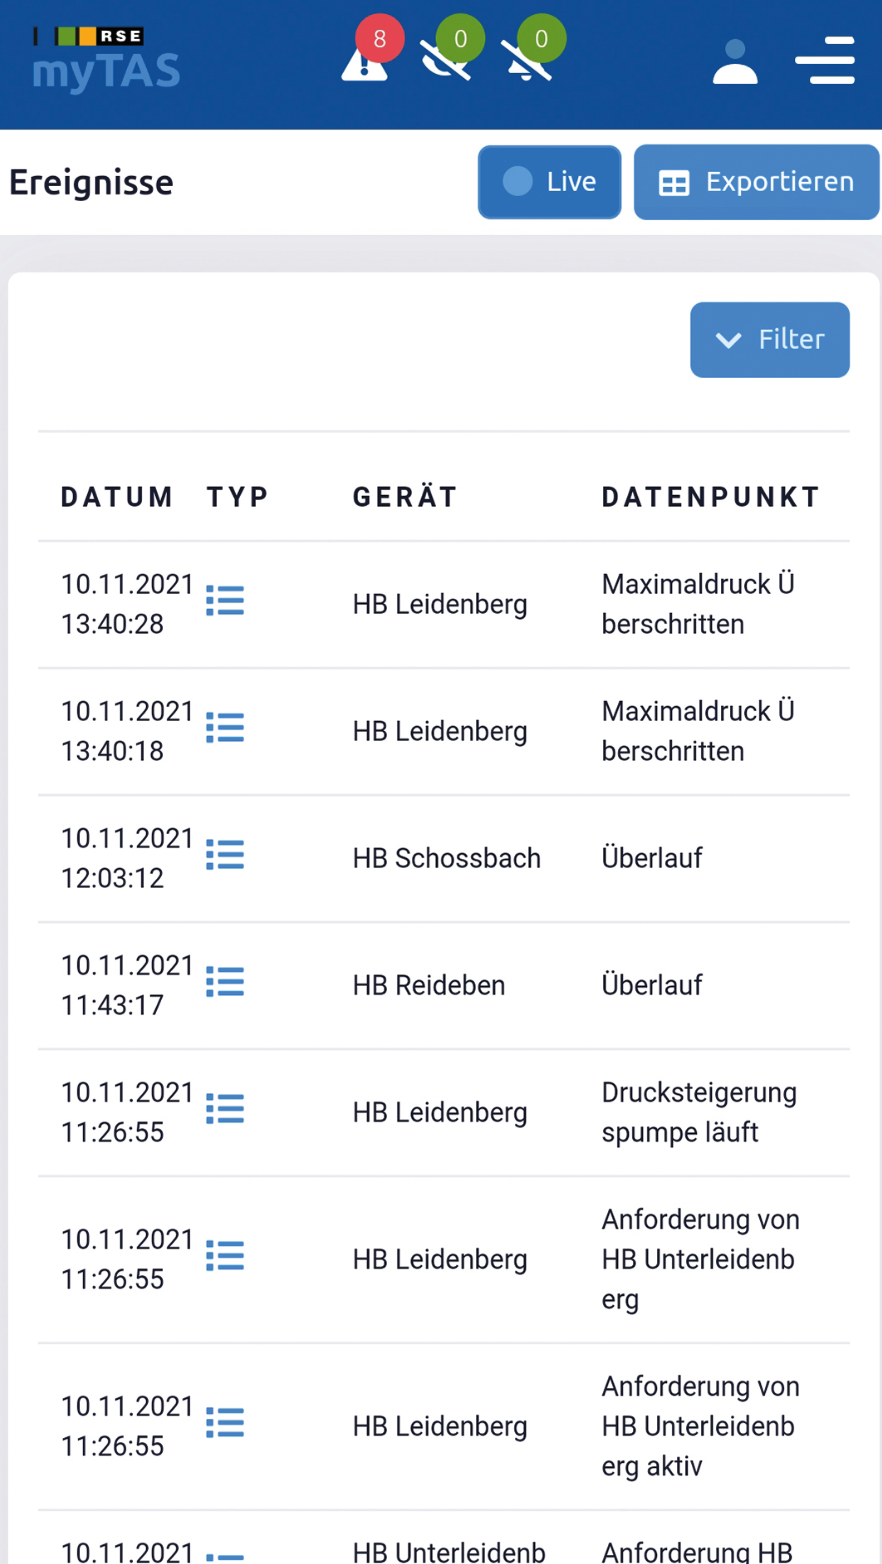Open the disconnected devices icon with badge 0
The height and width of the screenshot is (1564, 882).
(x=447, y=60)
